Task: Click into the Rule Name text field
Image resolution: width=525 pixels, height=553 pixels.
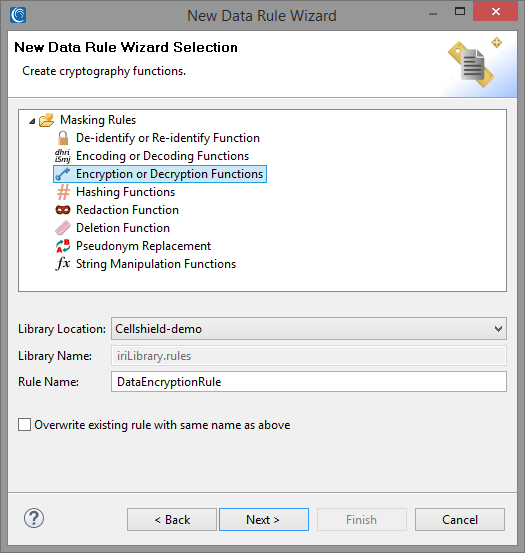Action: click(309, 382)
